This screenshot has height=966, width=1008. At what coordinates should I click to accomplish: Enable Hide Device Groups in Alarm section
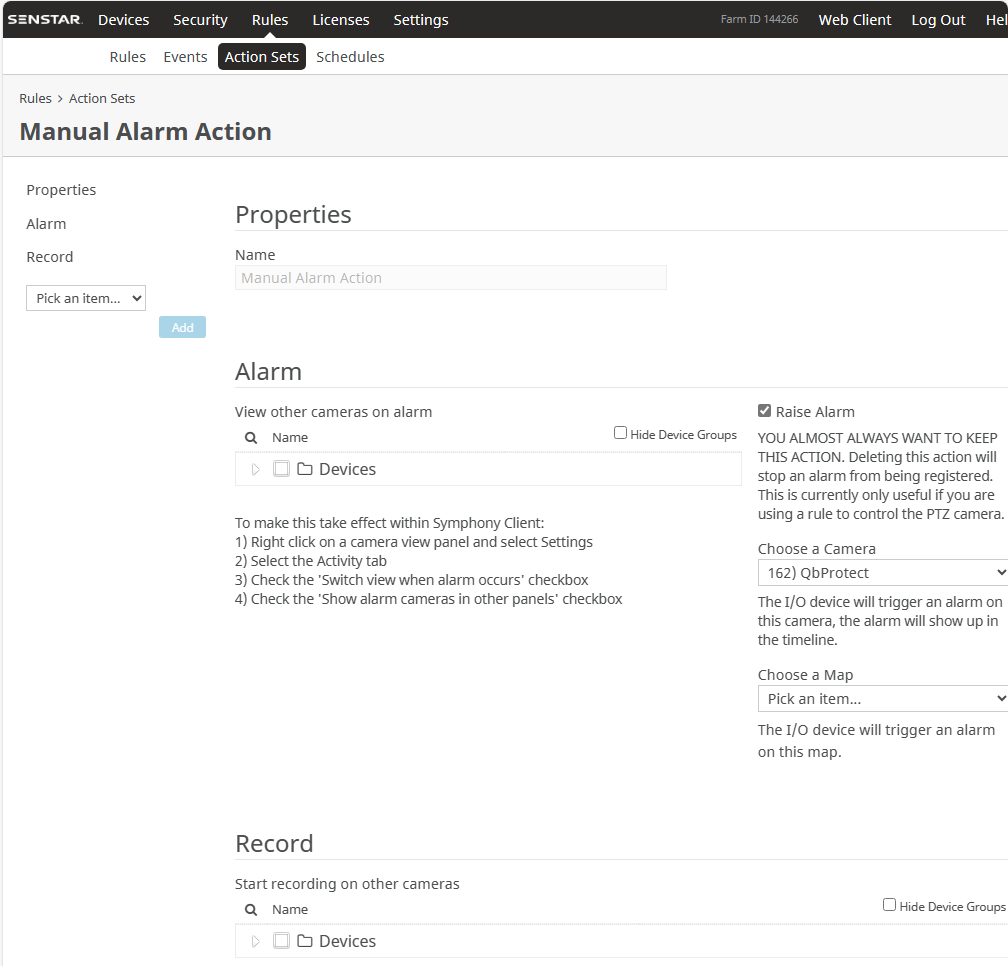(x=621, y=433)
